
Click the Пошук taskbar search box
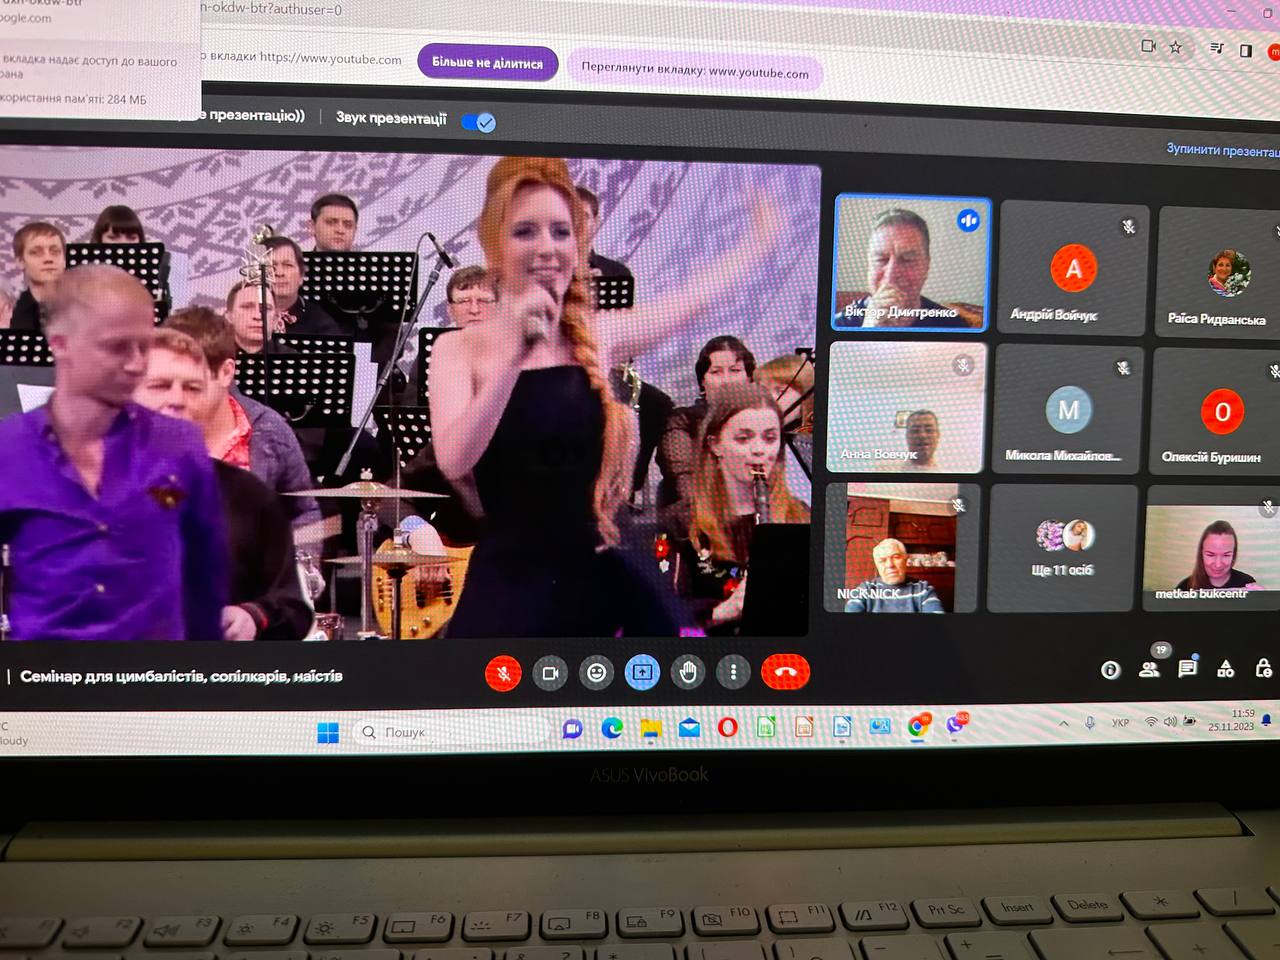coord(450,732)
